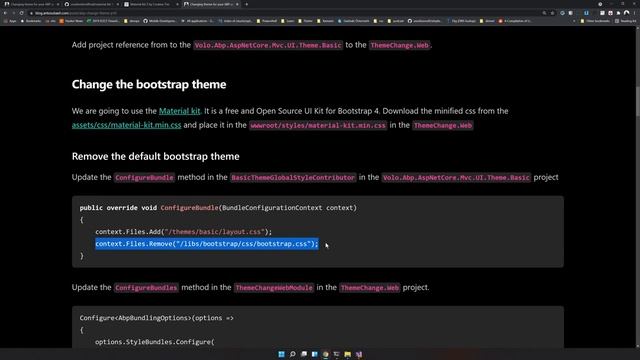Select the active Changing theme tab
Screen dimensions: 640x360
point(211,4)
